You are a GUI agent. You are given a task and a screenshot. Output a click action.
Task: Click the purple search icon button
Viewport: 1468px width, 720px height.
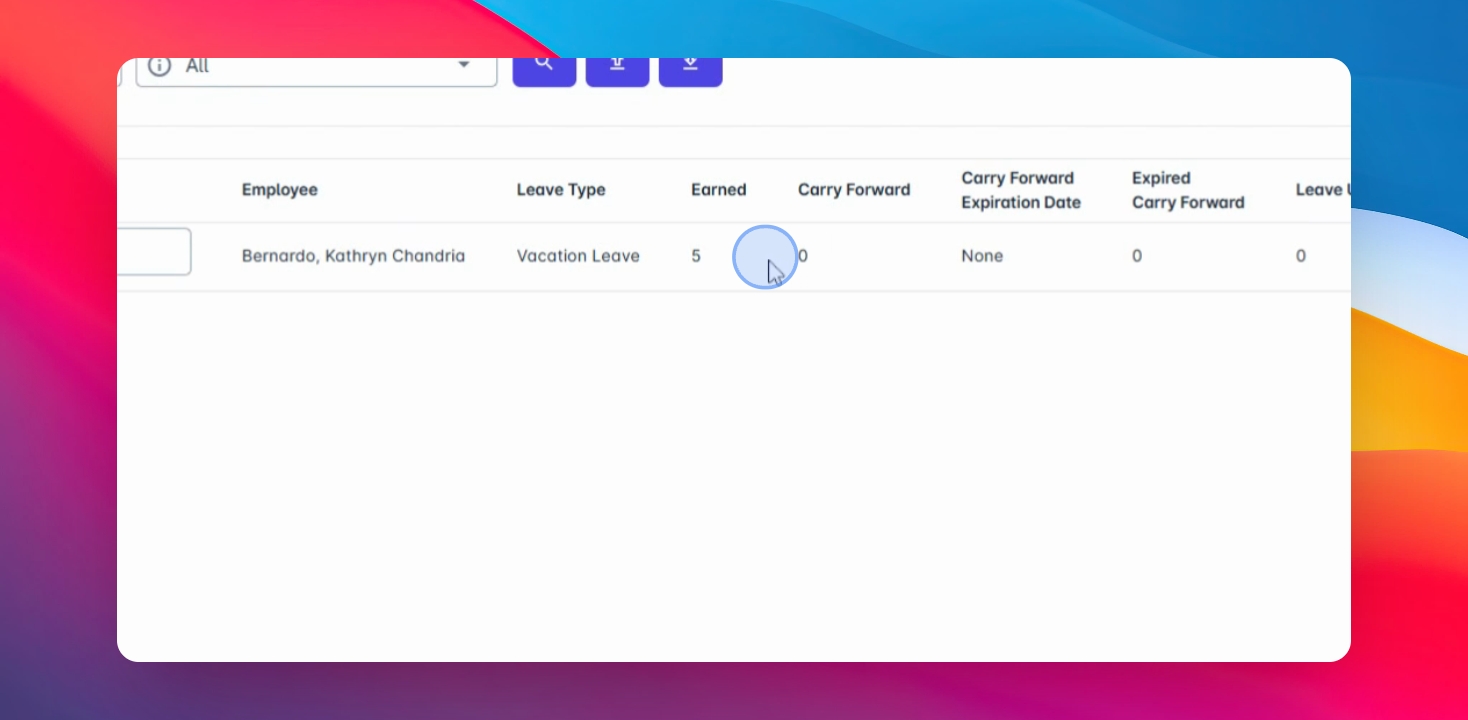pos(544,72)
